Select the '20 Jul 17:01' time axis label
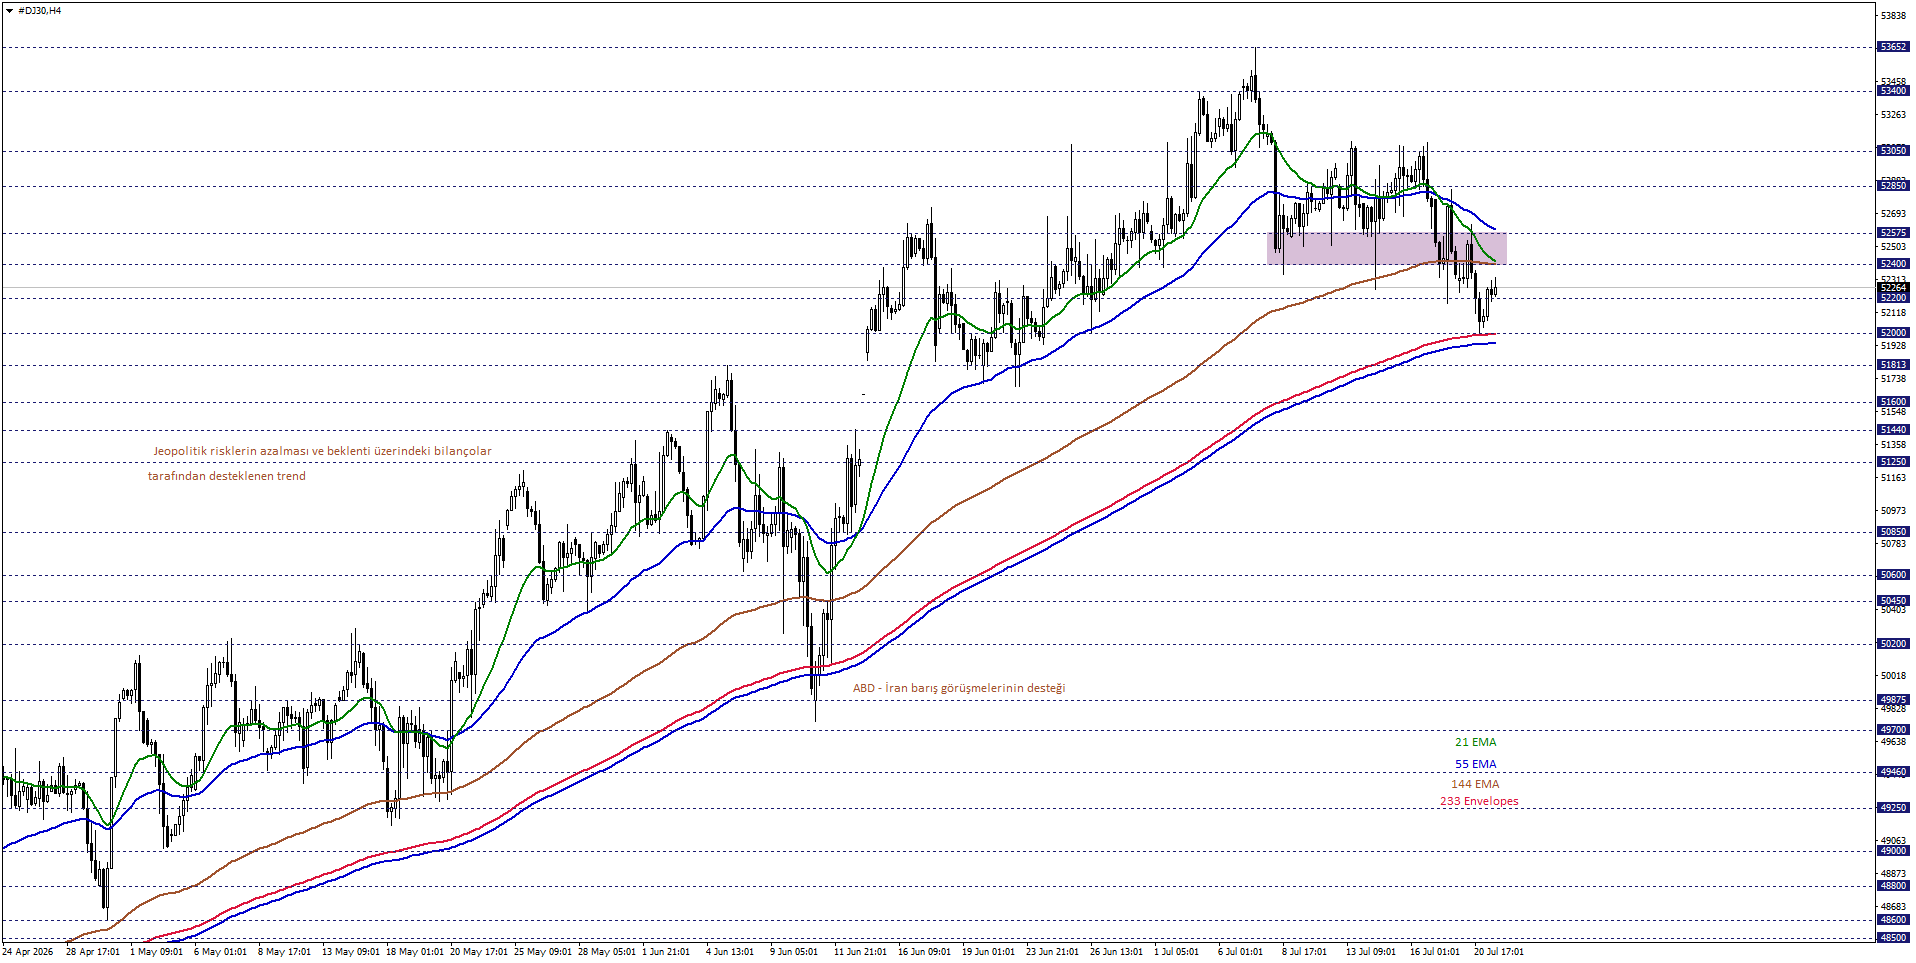The image size is (1916, 963). 1498,952
